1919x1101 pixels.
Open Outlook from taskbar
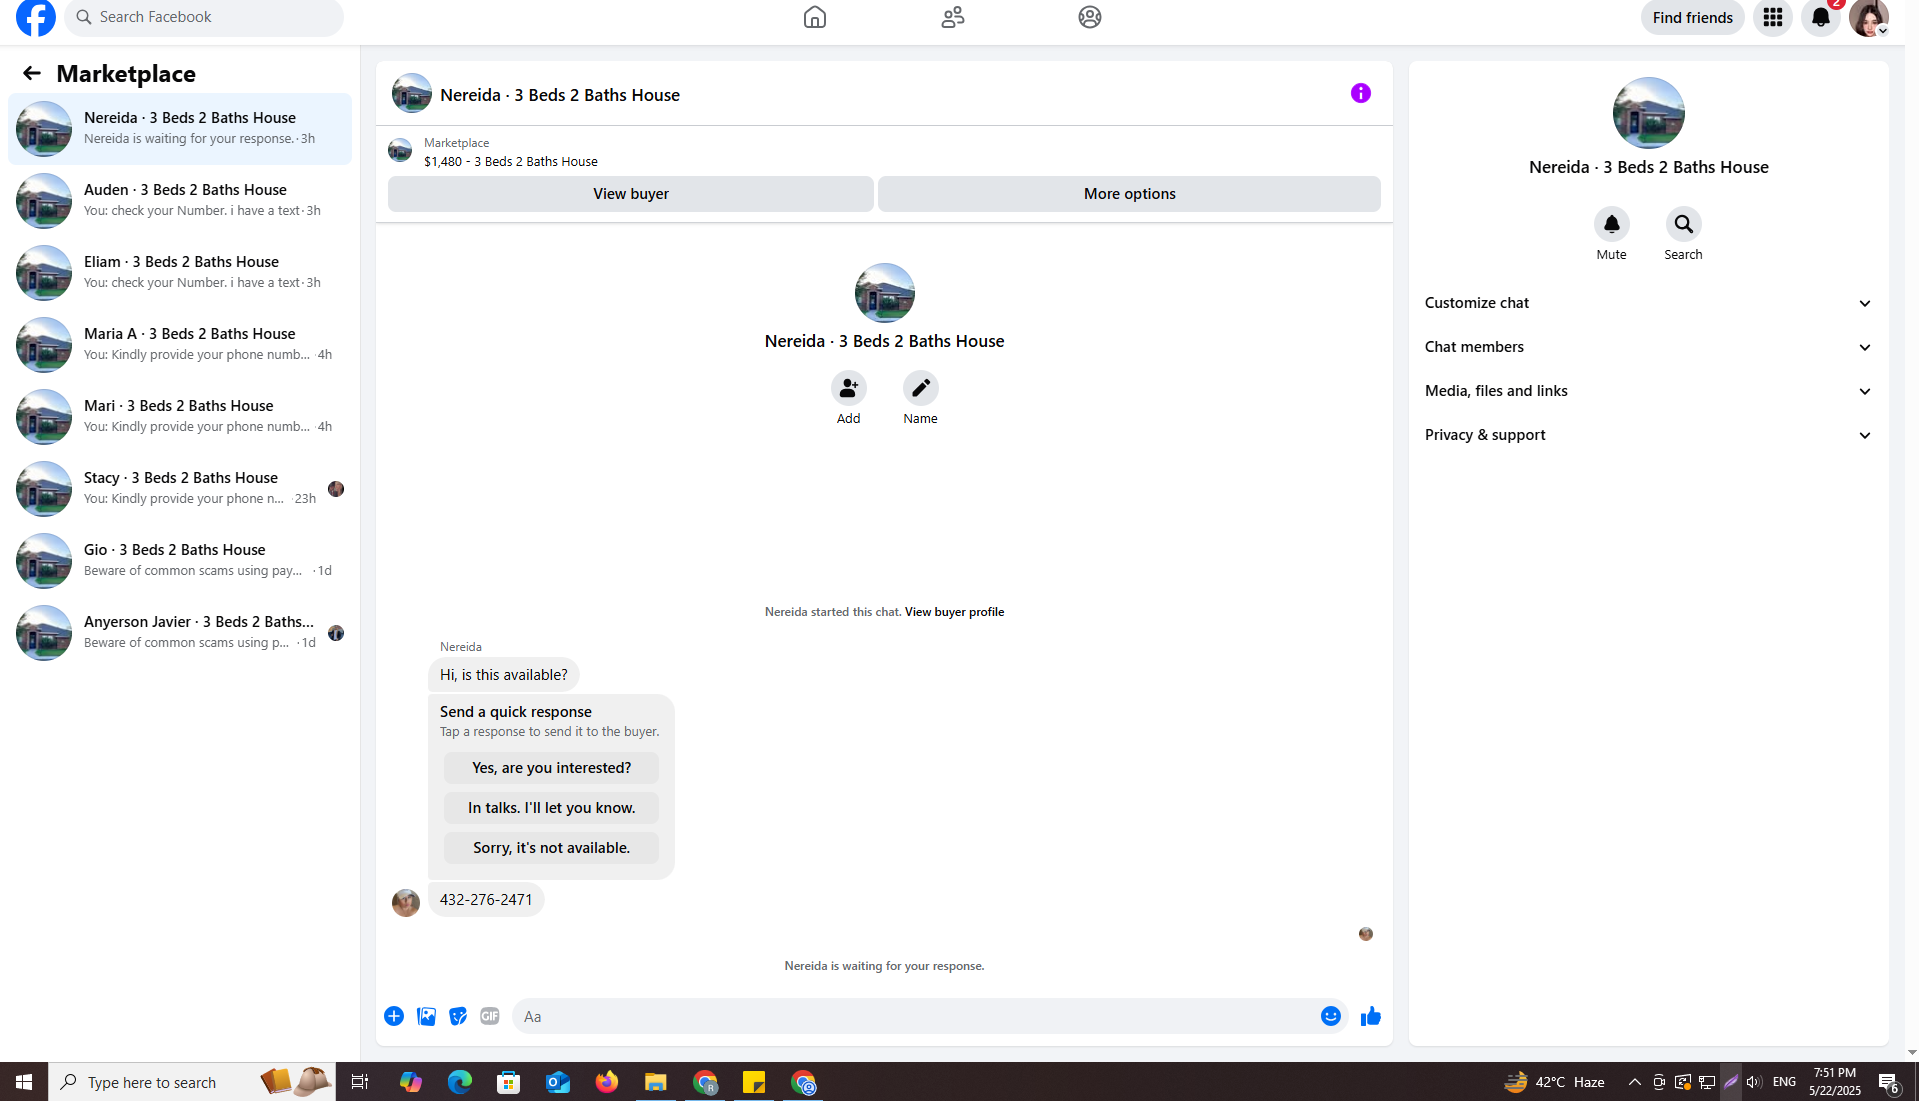(x=558, y=1082)
